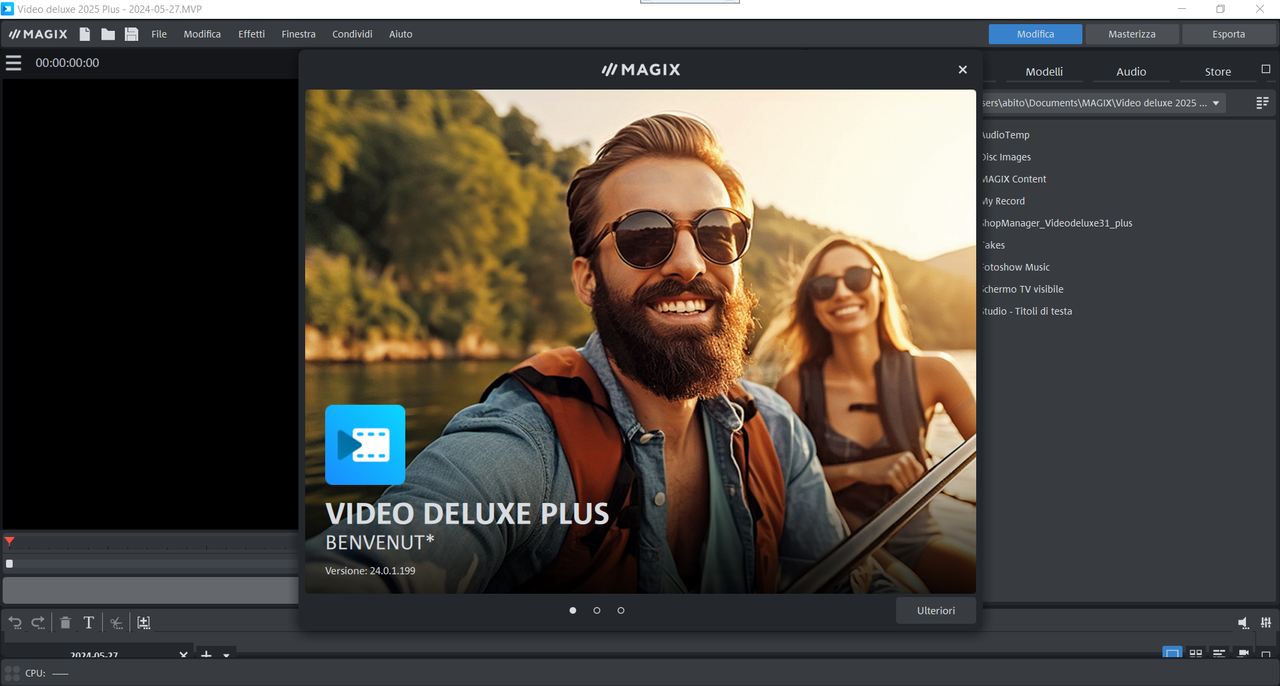Click the red playhead marker
This screenshot has width=1280, height=686.
[9, 541]
